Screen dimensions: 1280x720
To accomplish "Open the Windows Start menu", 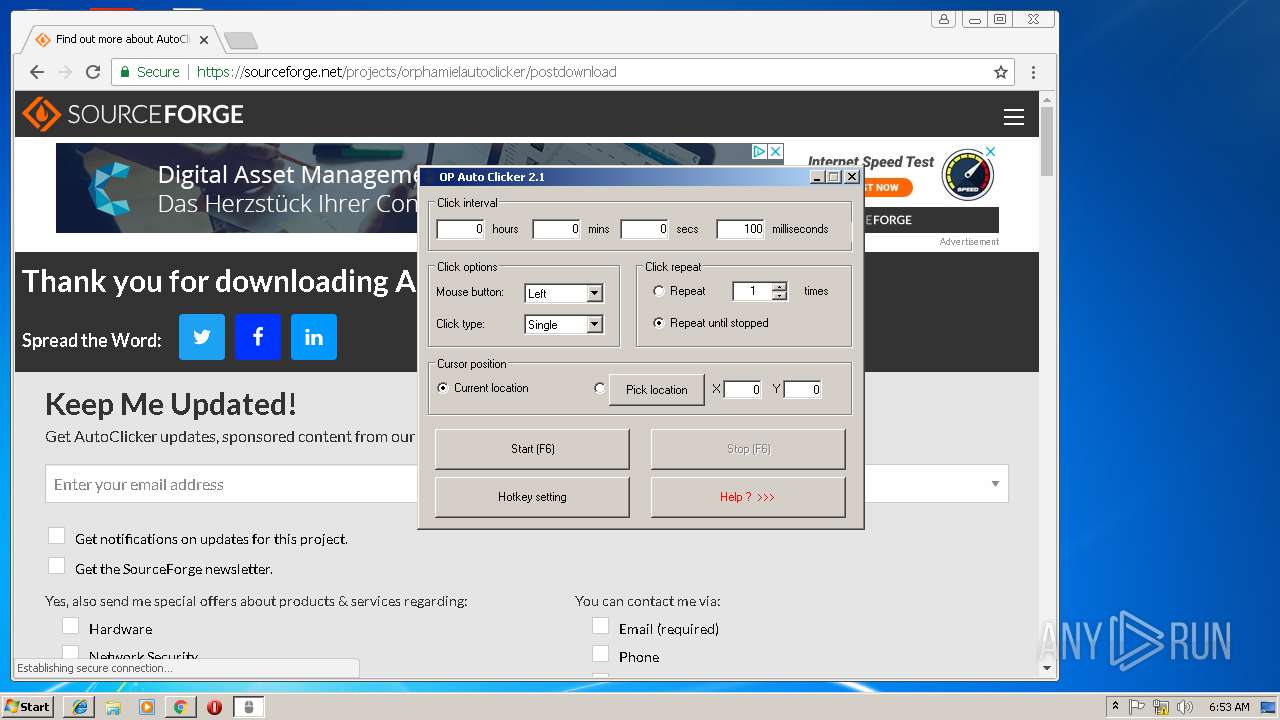I will point(27,706).
